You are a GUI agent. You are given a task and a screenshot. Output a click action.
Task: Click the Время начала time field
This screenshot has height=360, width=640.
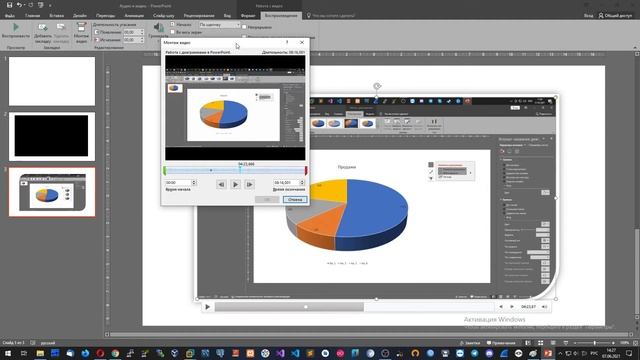[178, 182]
